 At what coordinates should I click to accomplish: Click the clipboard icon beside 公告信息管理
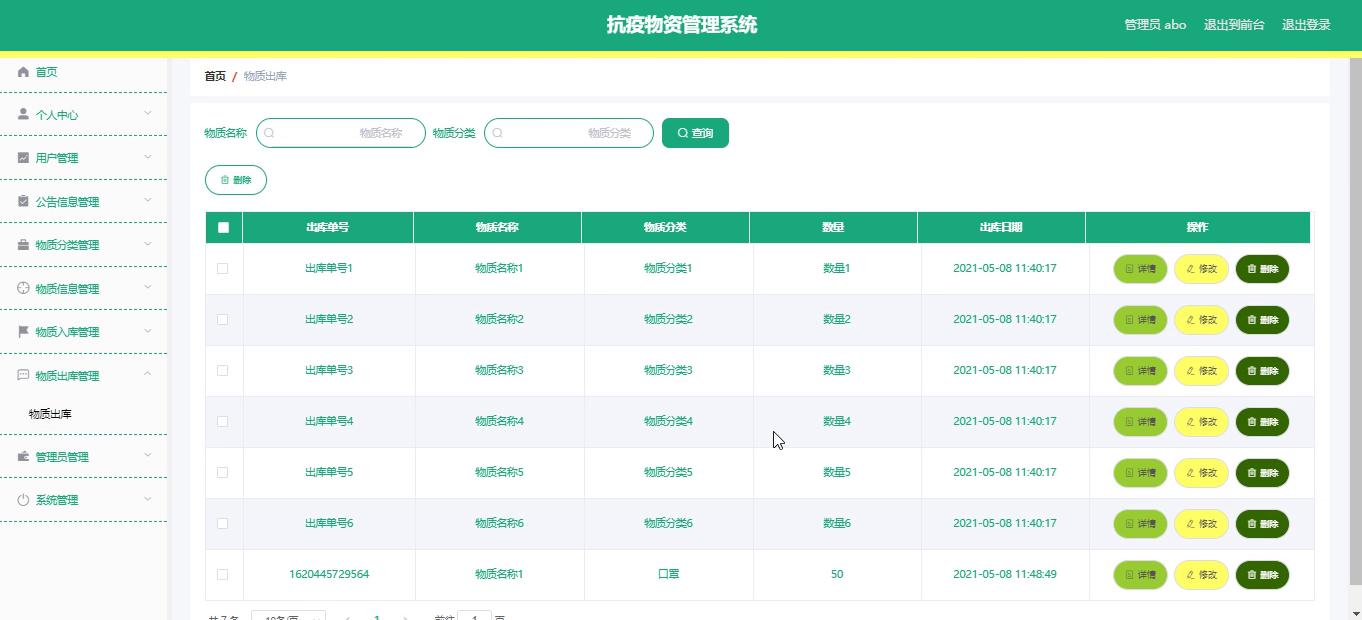click(24, 201)
